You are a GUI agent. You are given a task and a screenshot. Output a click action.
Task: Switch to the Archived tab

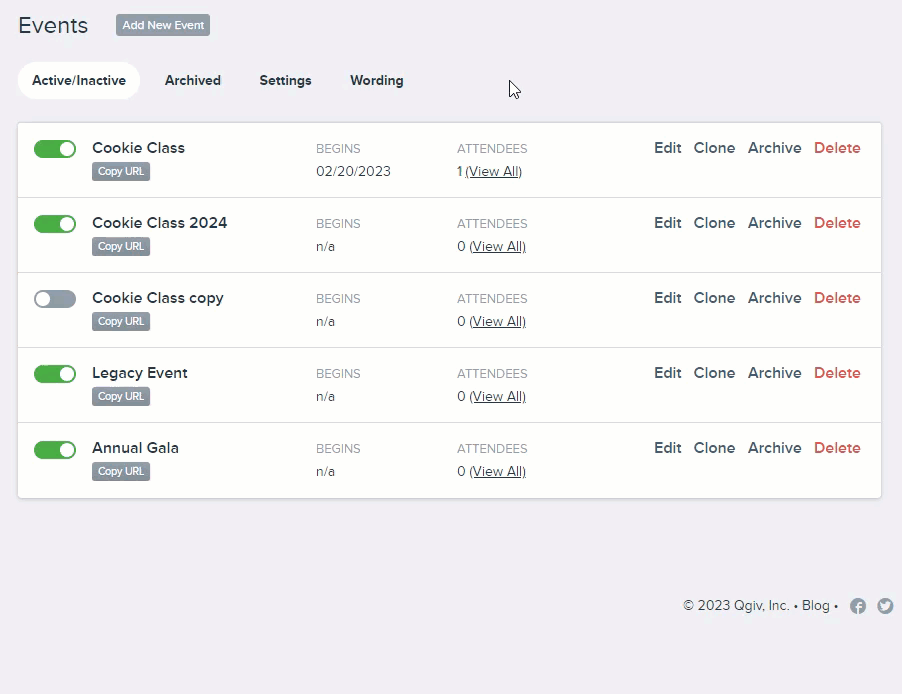click(x=192, y=81)
